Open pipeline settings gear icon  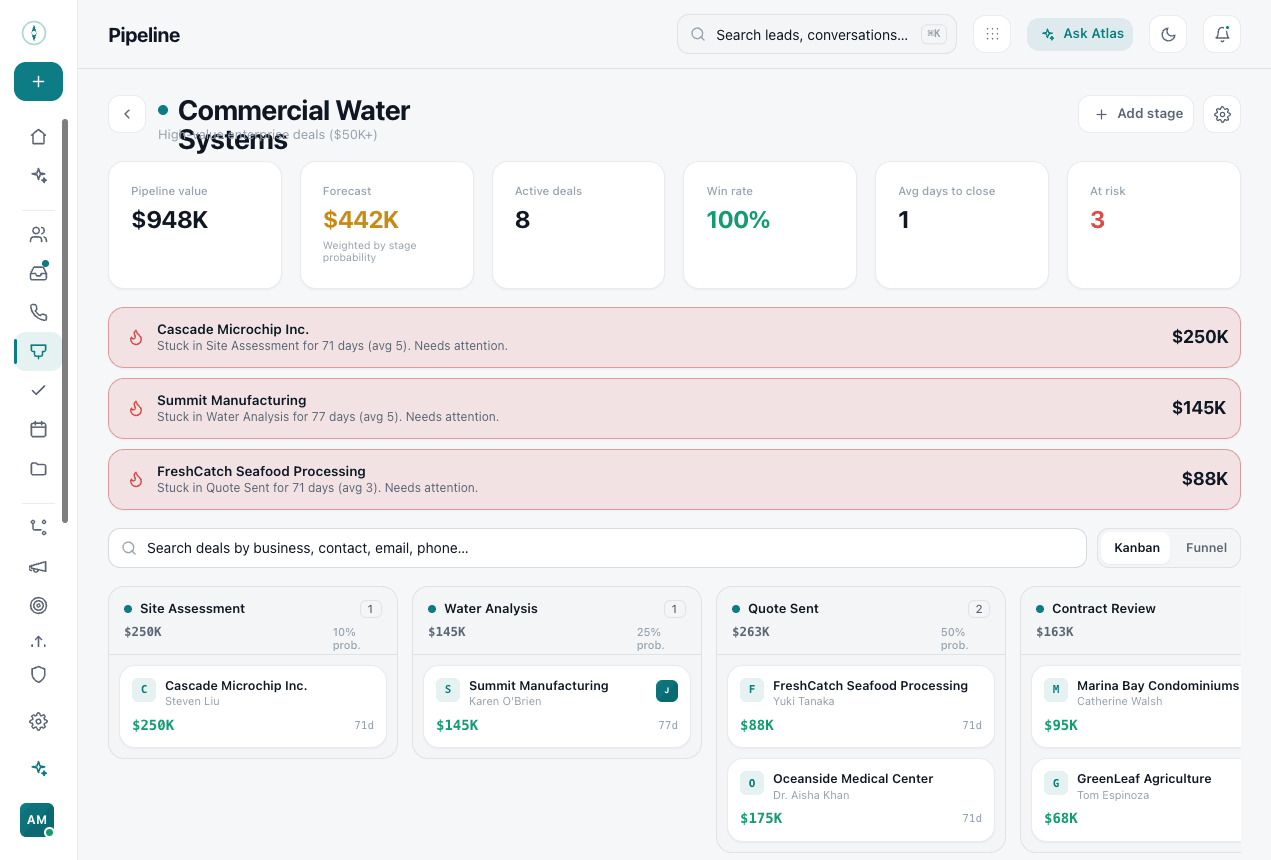(1222, 114)
